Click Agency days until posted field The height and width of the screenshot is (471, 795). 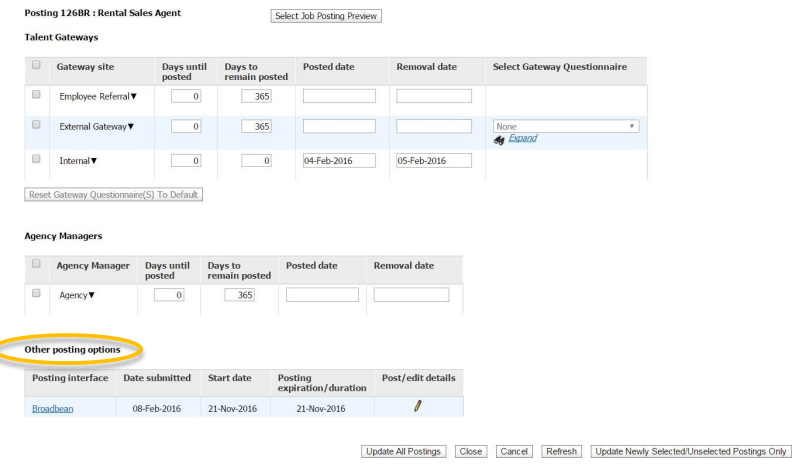click(169, 295)
